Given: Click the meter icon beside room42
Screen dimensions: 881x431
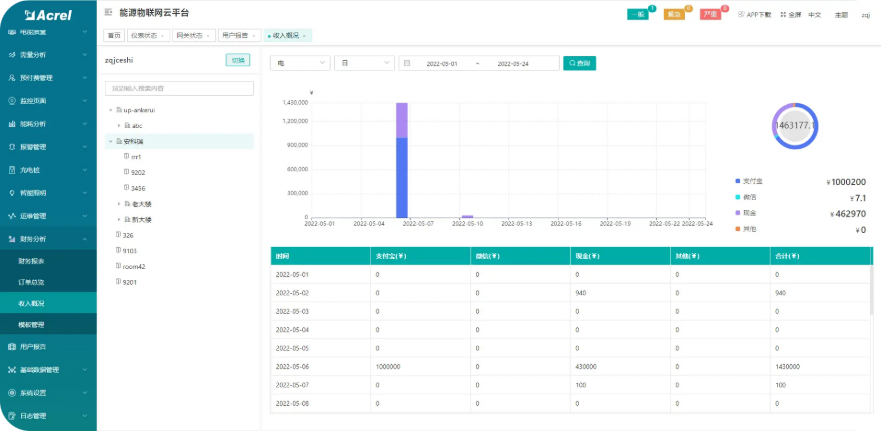Looking at the screenshot, I should [118, 266].
